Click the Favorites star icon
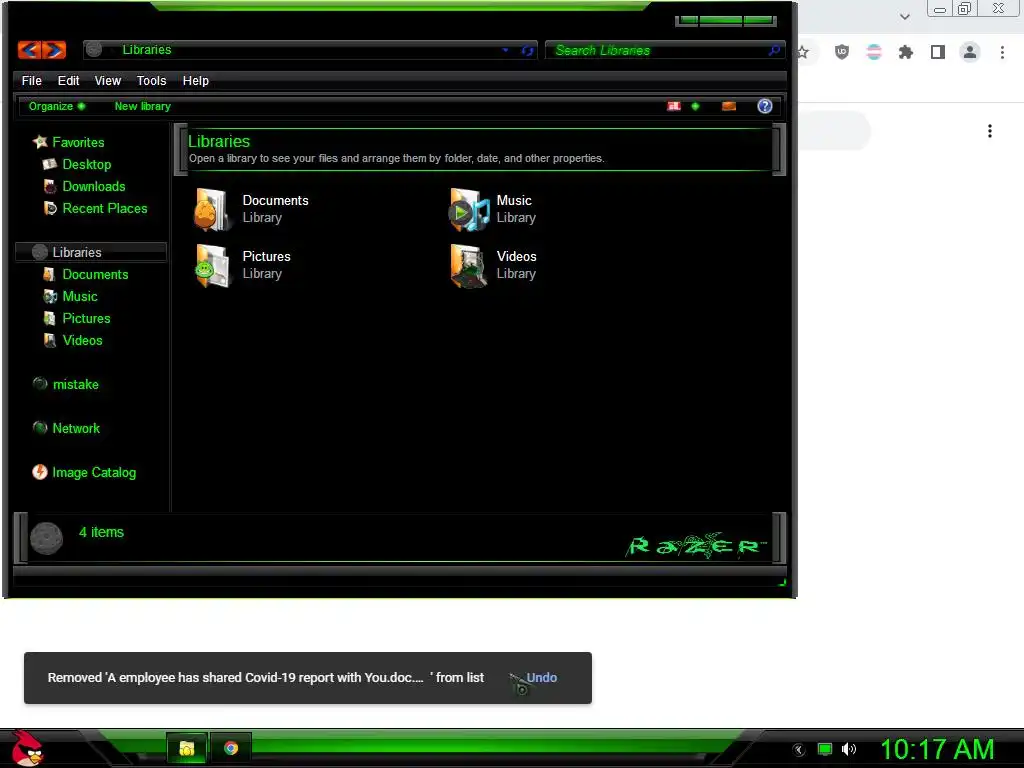The height and width of the screenshot is (768, 1024). 40,142
